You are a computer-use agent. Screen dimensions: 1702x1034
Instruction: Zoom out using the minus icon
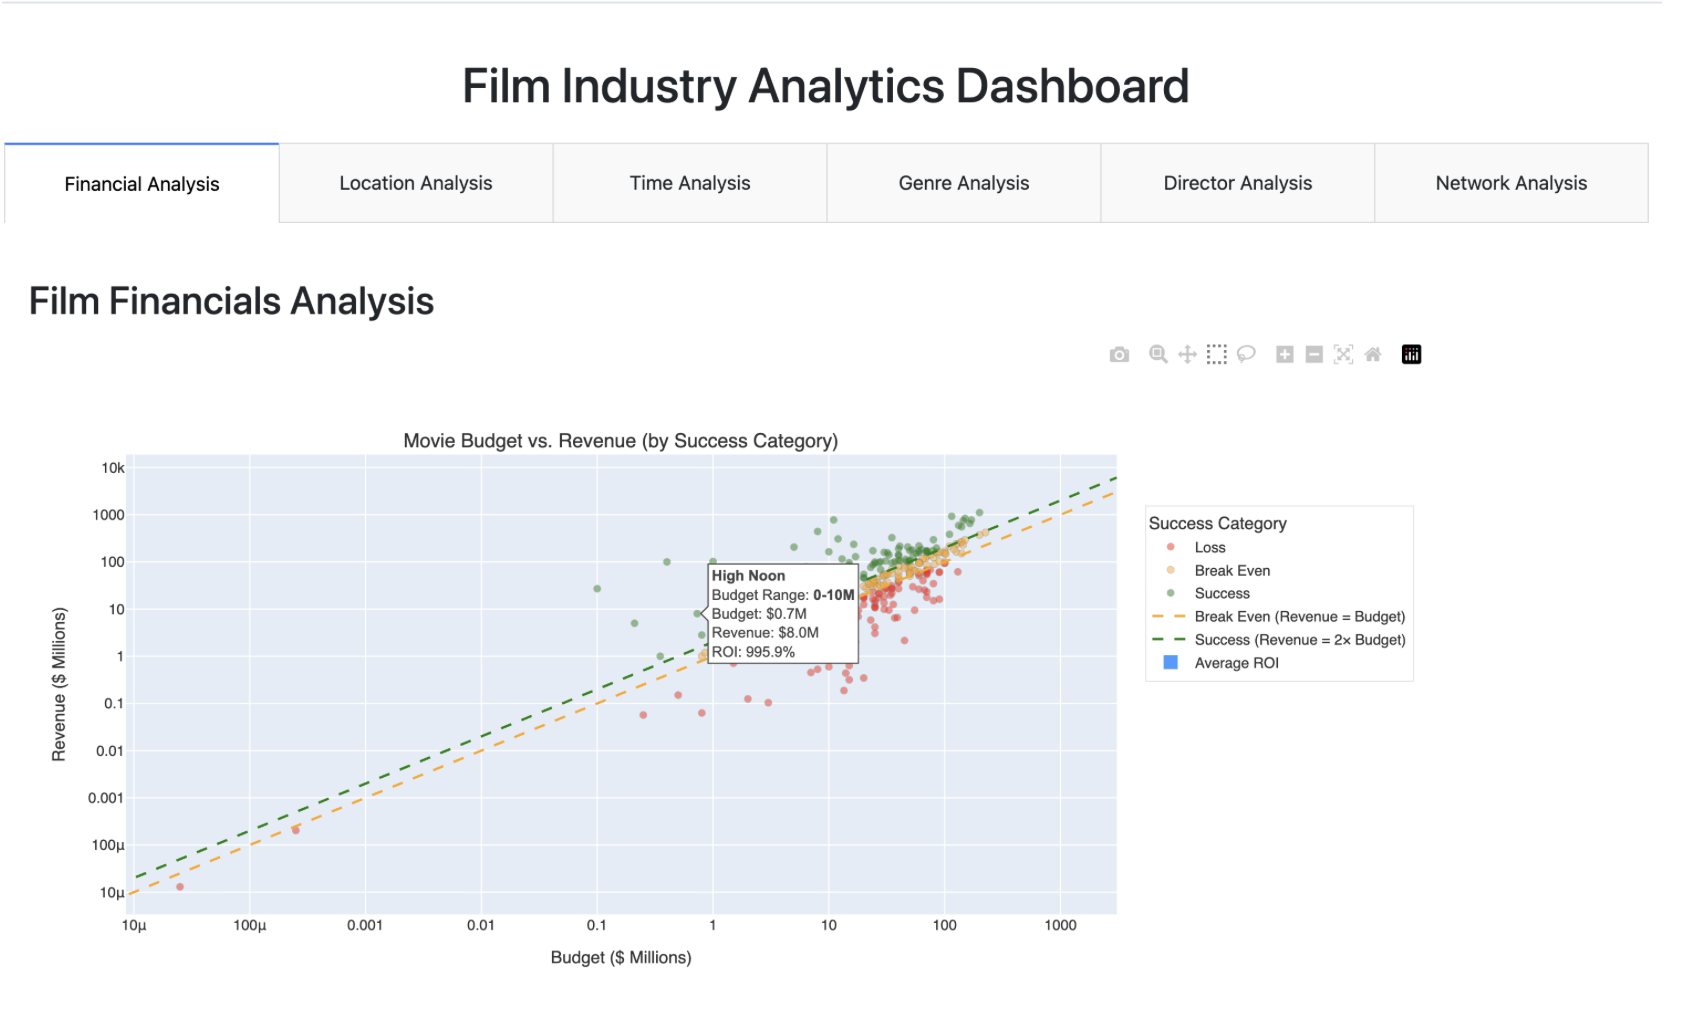(1312, 354)
